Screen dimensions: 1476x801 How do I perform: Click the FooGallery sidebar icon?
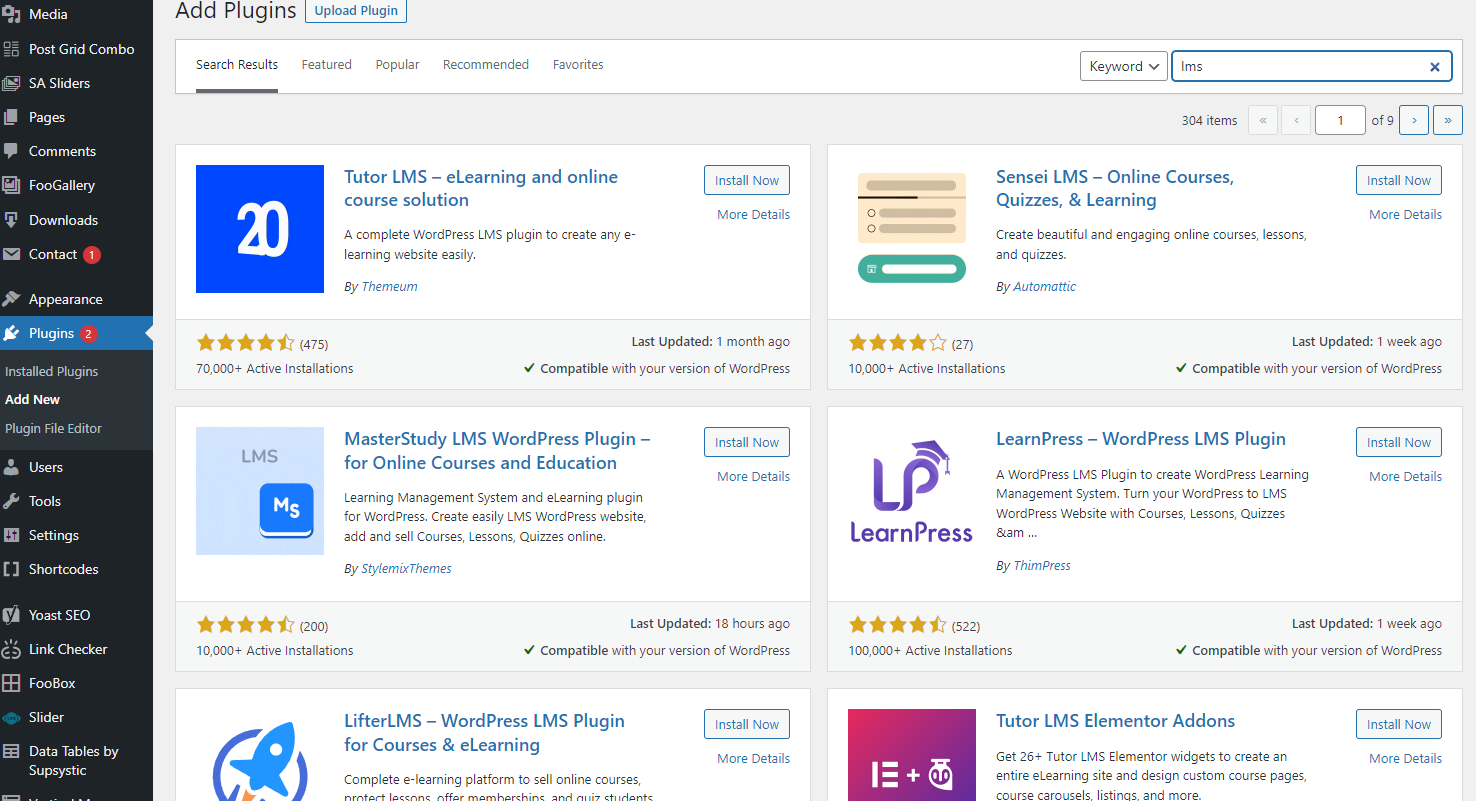coord(11,185)
